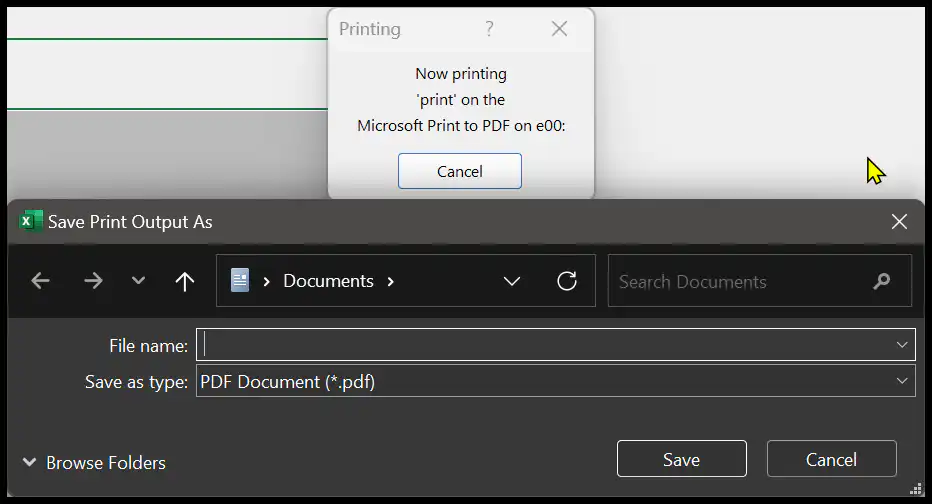Select Documents in the address path
The height and width of the screenshot is (504, 932).
pos(329,281)
